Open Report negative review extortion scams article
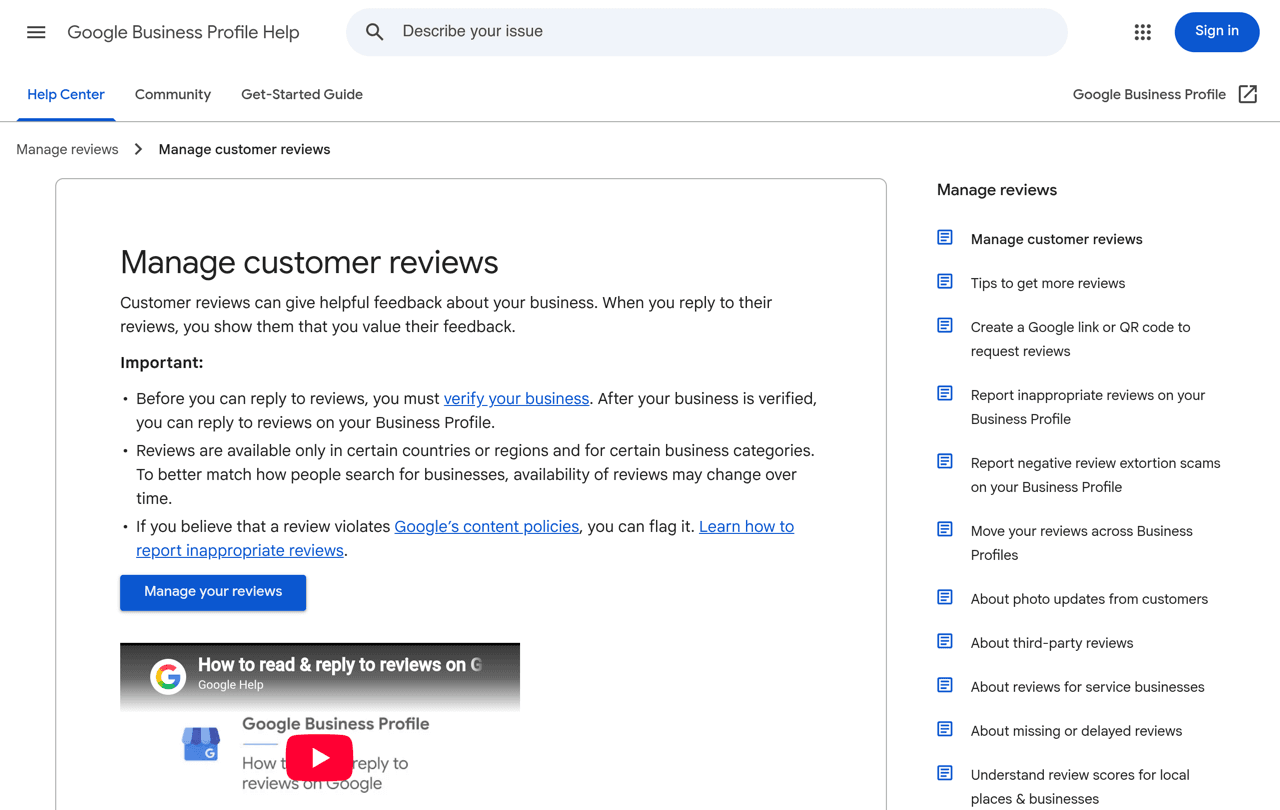The height and width of the screenshot is (810, 1280). [1096, 475]
